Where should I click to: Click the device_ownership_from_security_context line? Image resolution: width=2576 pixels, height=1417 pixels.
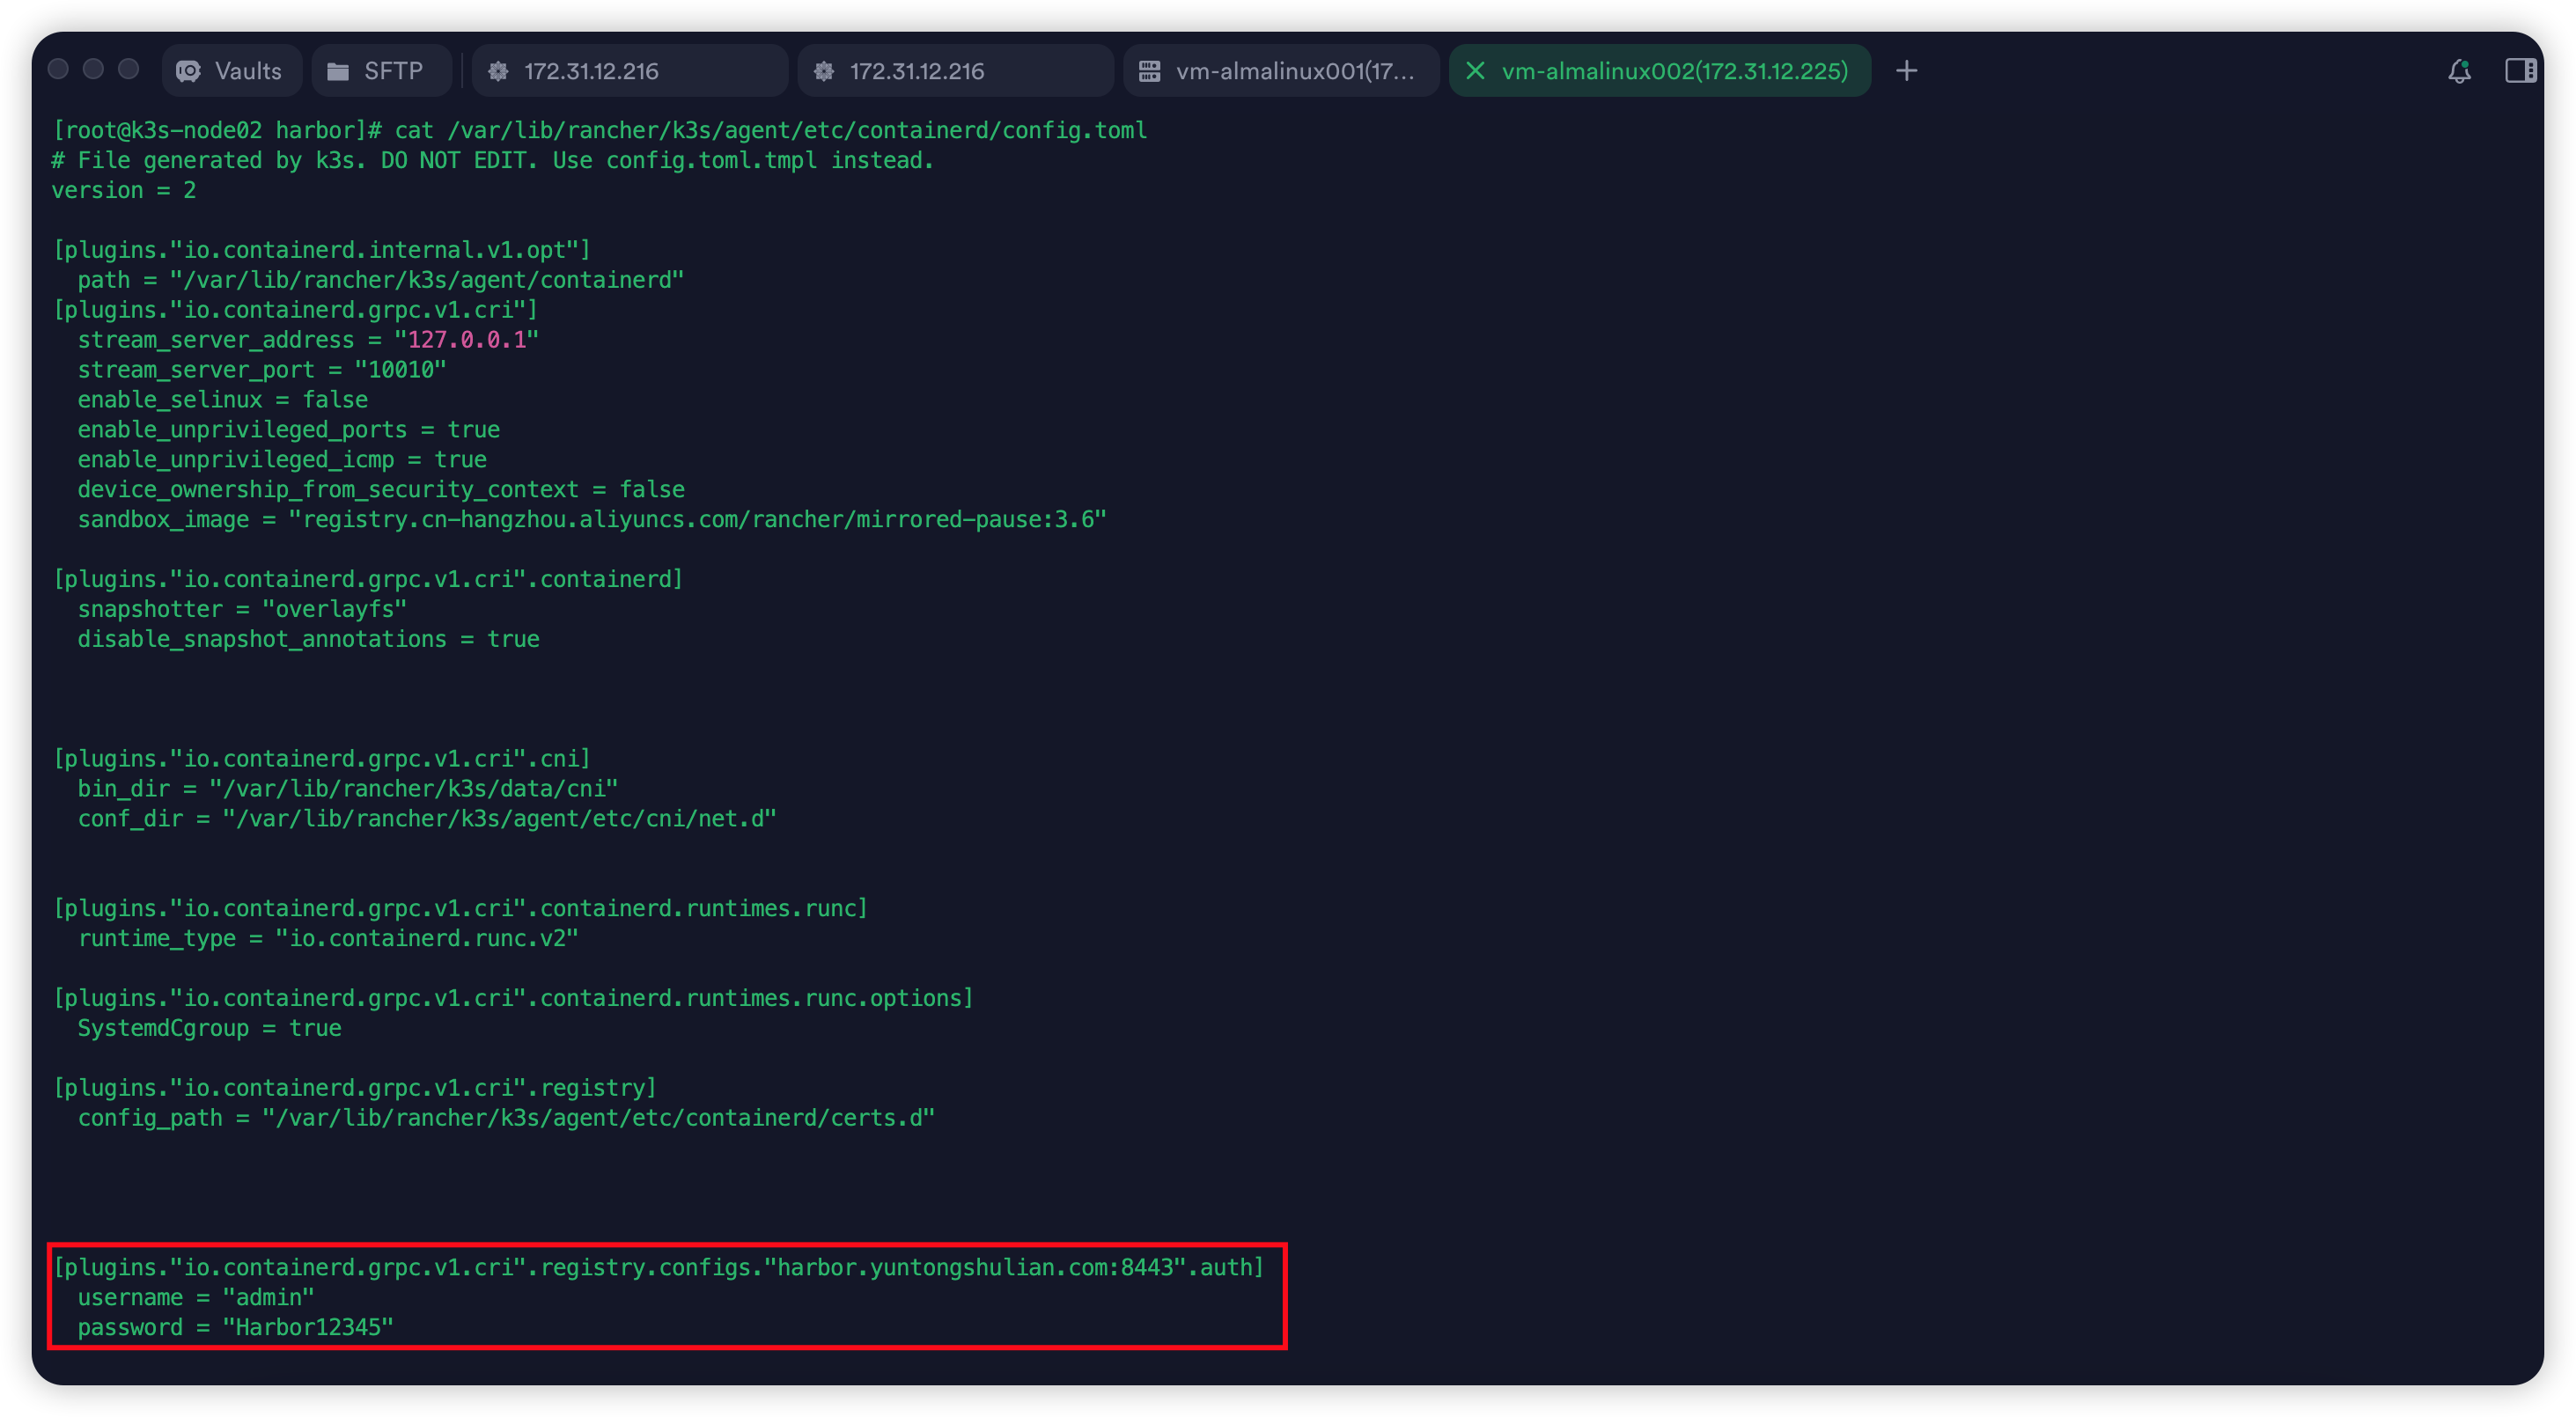coord(381,490)
